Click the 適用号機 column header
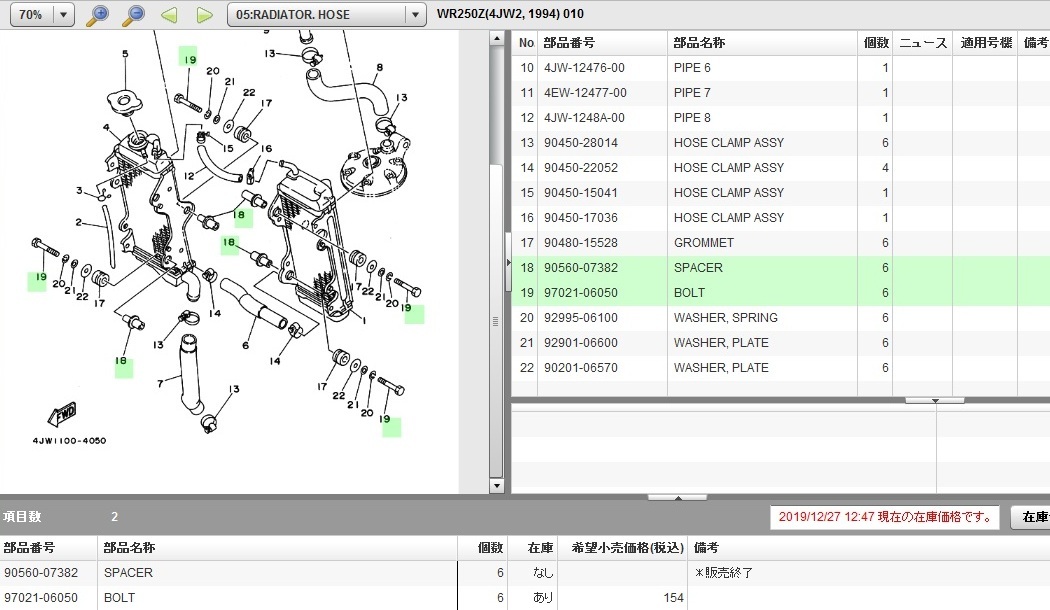 pos(985,43)
